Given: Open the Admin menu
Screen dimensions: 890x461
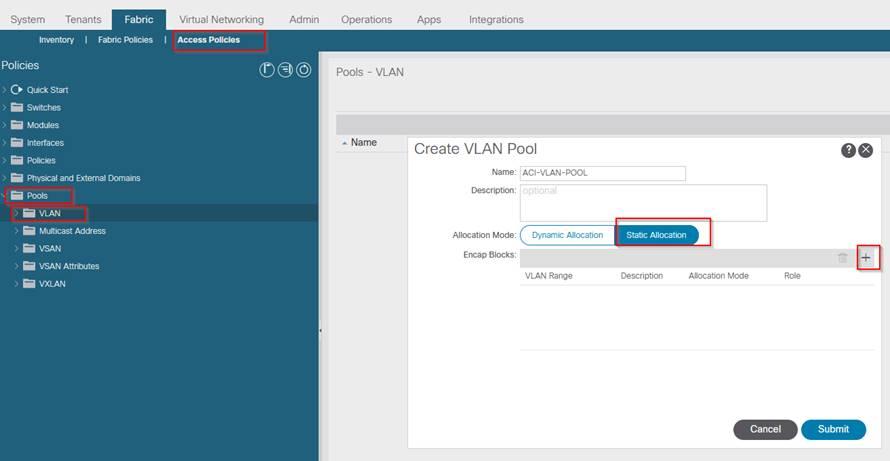Looking at the screenshot, I should 304,19.
